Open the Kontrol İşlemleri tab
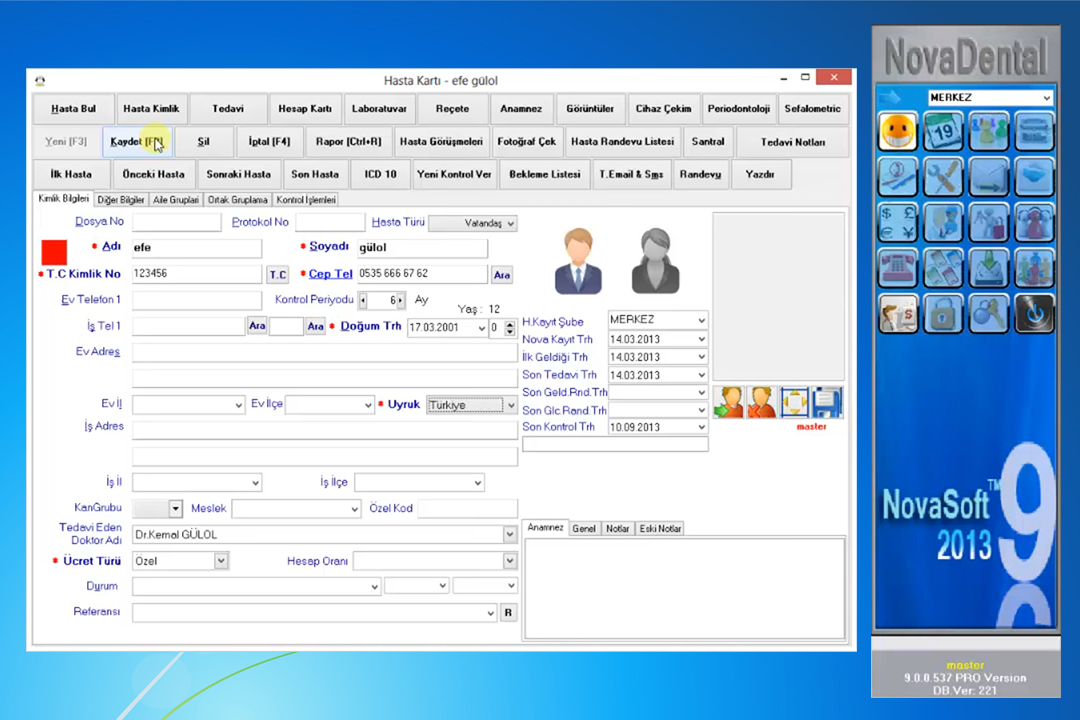The height and width of the screenshot is (720, 1080). (x=306, y=200)
